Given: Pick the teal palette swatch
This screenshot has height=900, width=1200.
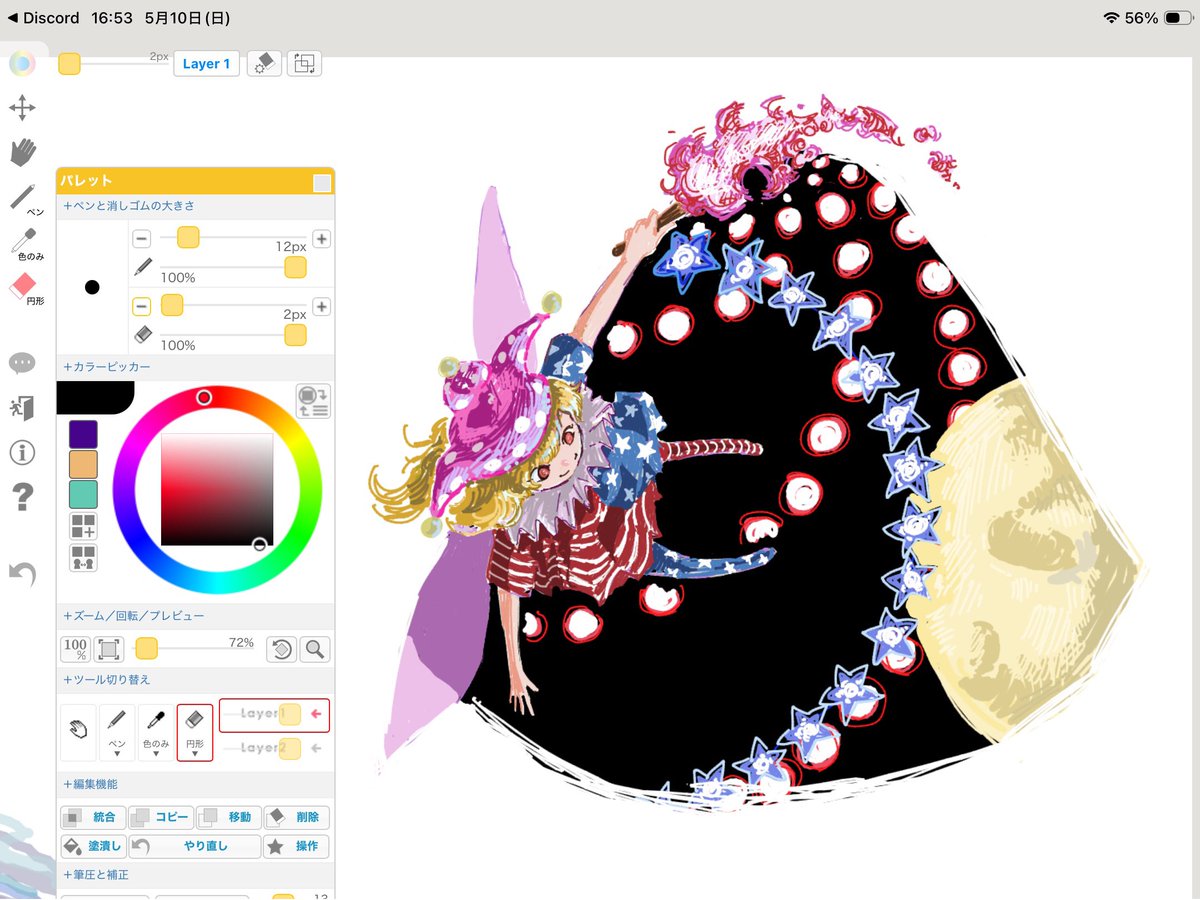Looking at the screenshot, I should pos(83,495).
